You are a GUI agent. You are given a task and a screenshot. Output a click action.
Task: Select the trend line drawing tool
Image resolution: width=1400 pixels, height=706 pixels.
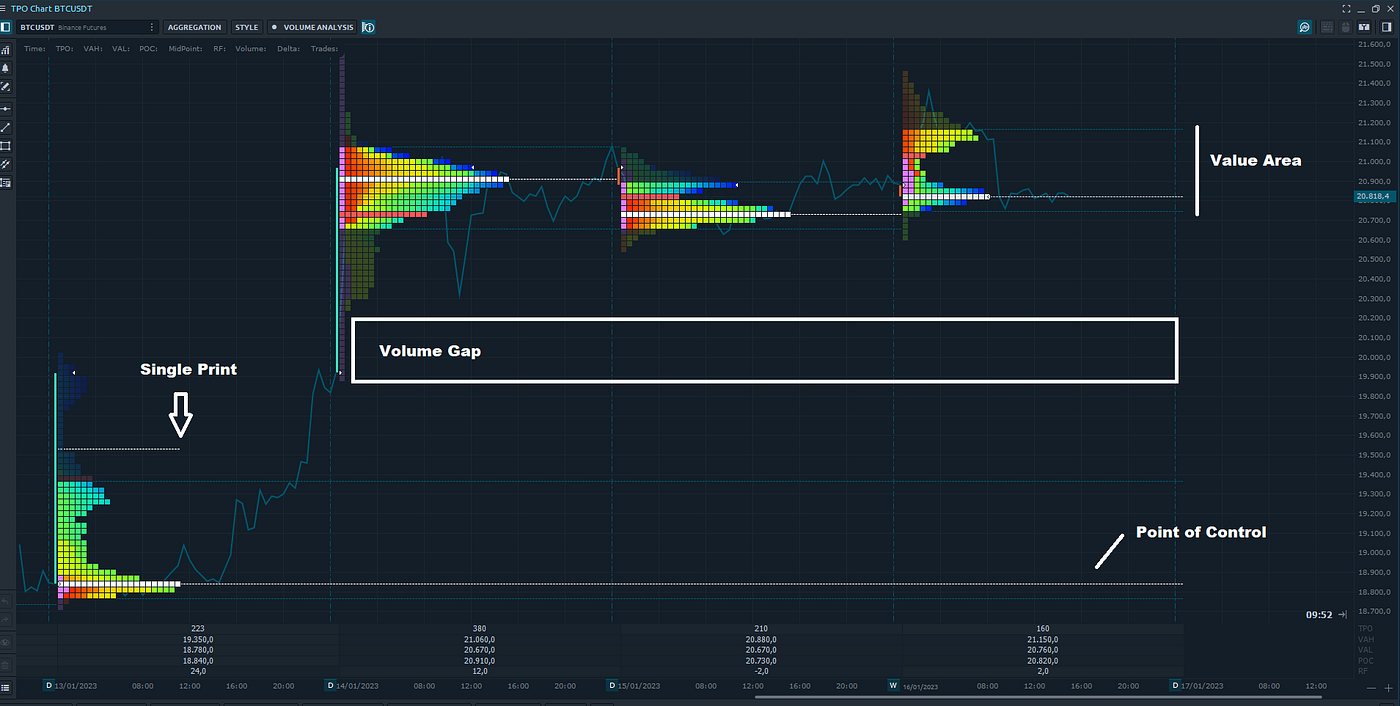pyautogui.click(x=6, y=127)
